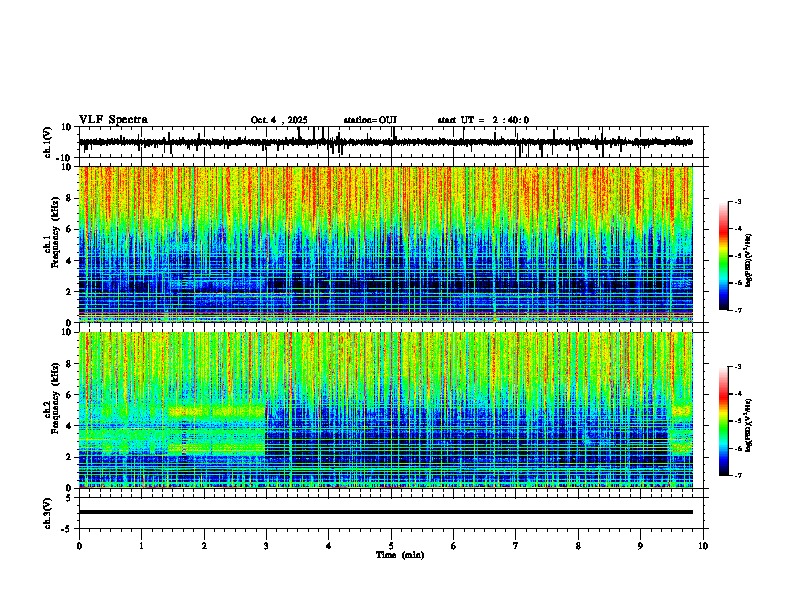Click time axis tick label "10"
This screenshot has height=612, width=792.
point(703,546)
